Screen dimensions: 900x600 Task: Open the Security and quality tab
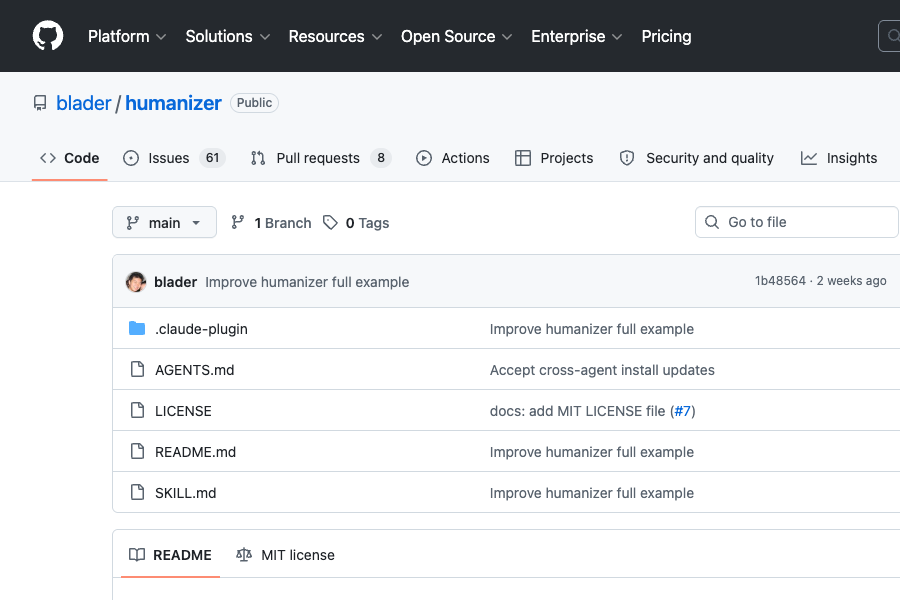pyautogui.click(x=696, y=158)
